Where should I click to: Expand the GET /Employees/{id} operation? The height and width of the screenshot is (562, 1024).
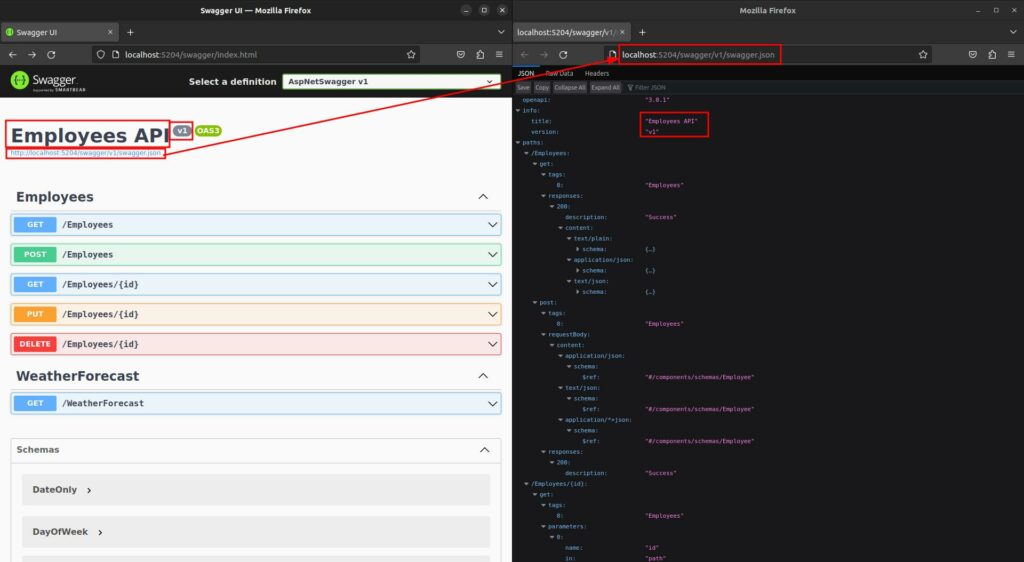pos(256,285)
